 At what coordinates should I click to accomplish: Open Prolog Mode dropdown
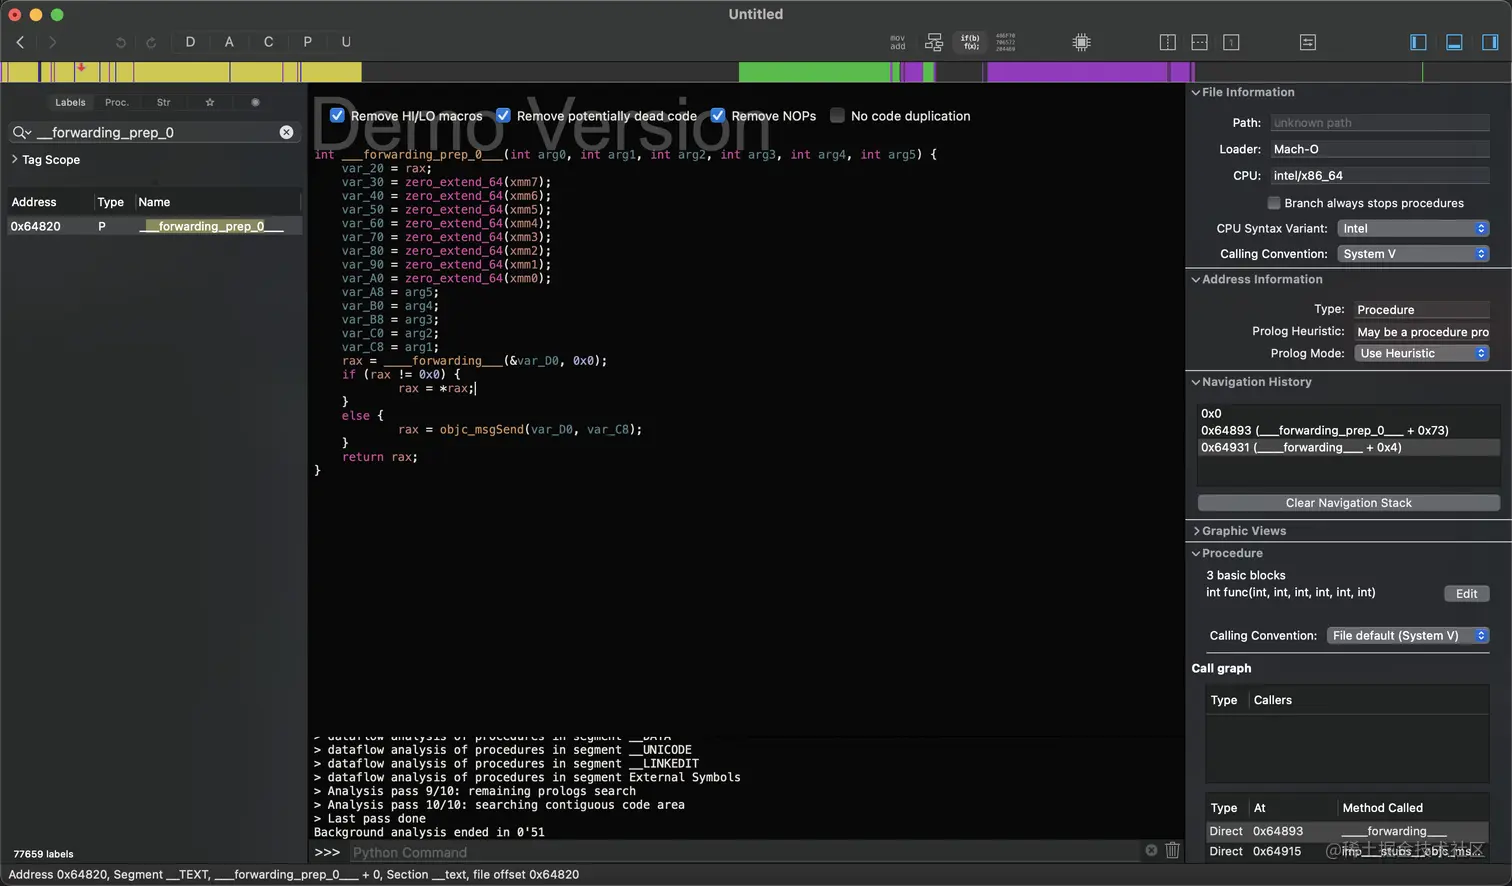(x=1422, y=353)
